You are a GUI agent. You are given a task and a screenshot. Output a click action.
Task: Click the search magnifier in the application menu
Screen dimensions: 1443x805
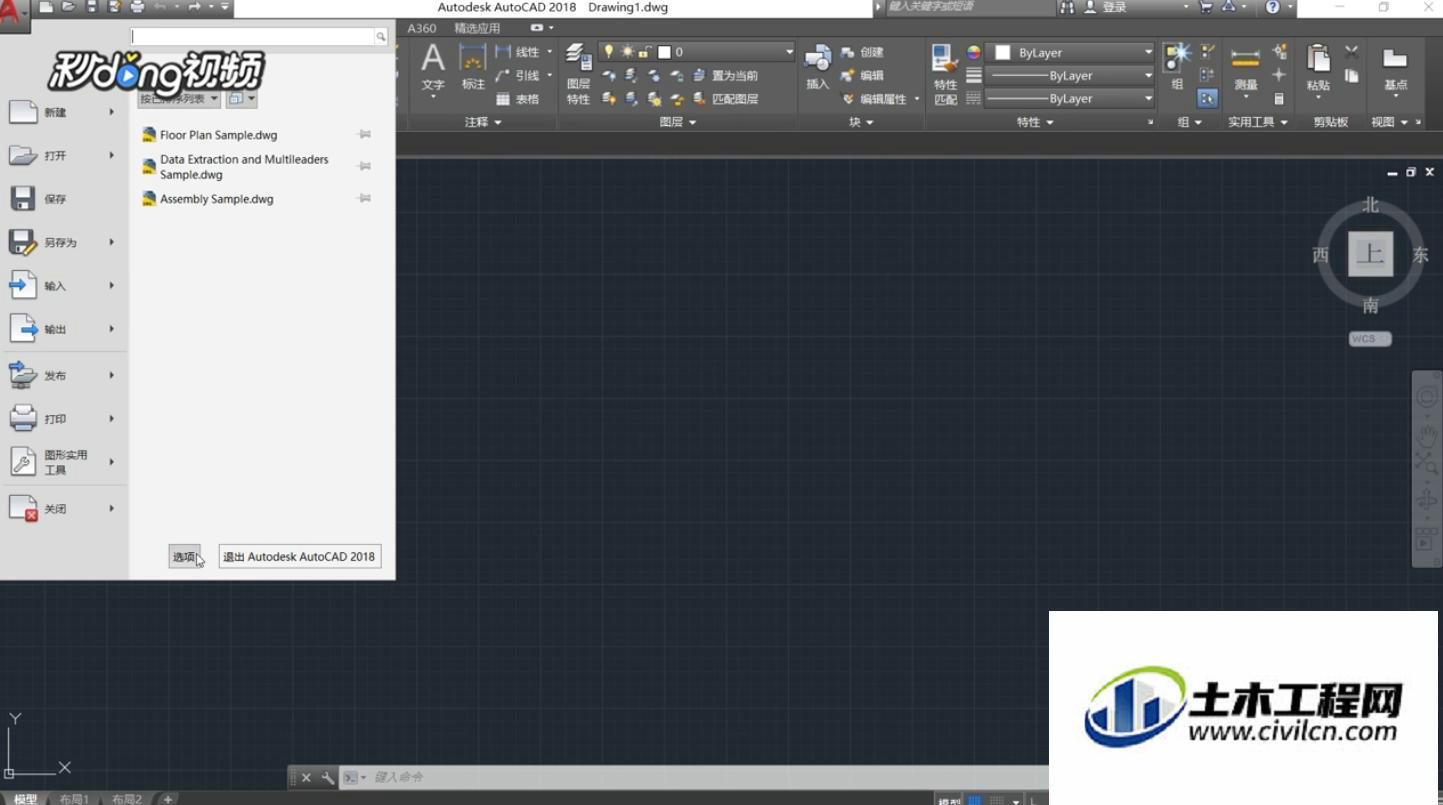[x=381, y=37]
